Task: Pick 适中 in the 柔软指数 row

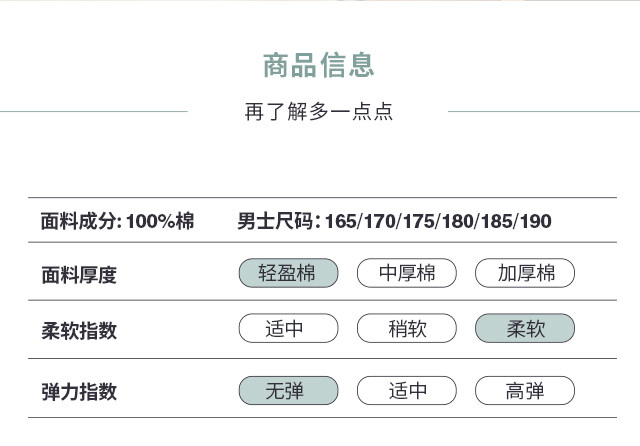Action: tap(288, 329)
